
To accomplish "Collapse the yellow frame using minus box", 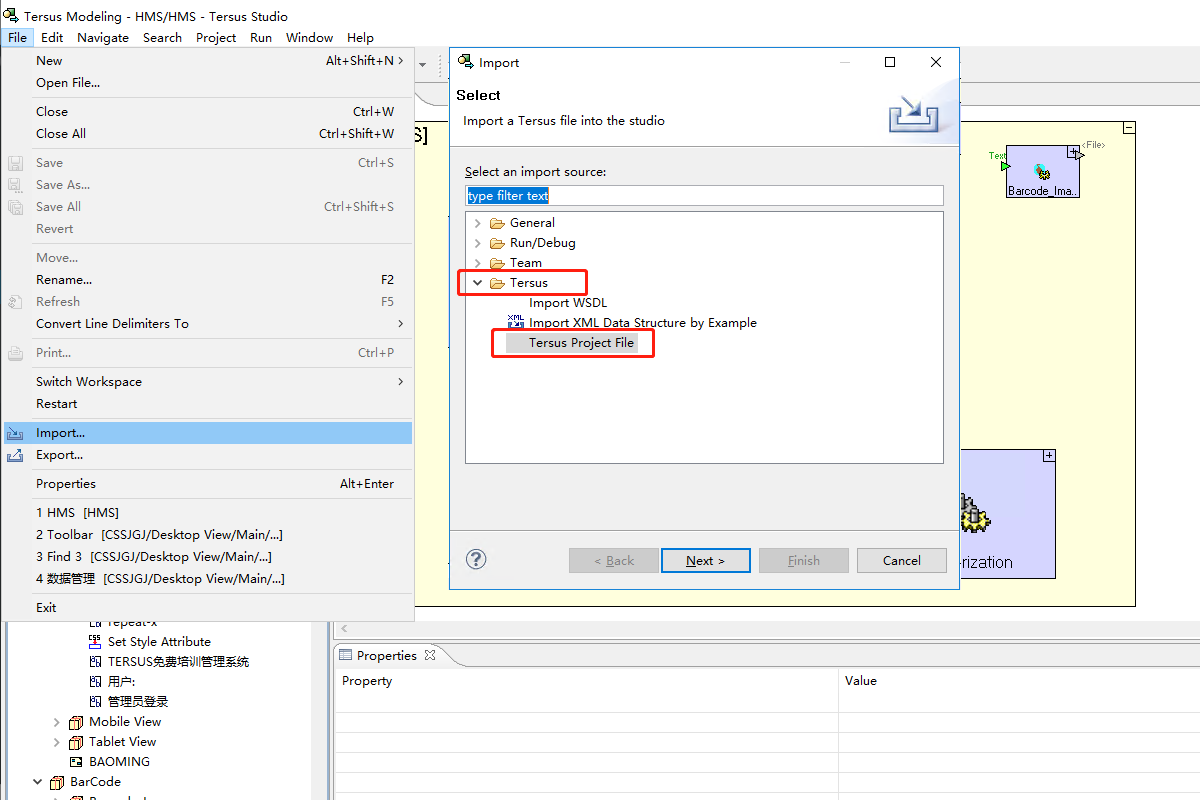I will [x=1129, y=128].
